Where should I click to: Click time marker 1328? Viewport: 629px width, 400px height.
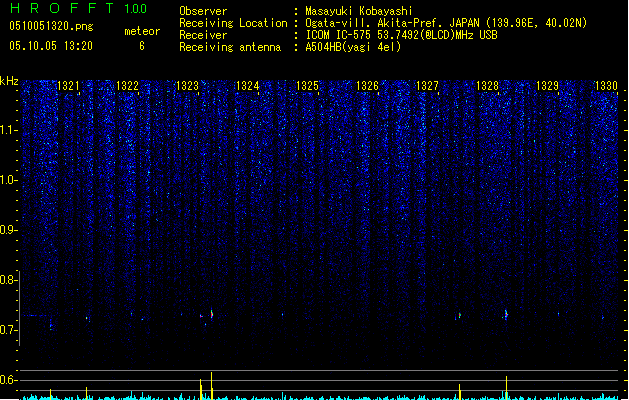(x=487, y=86)
